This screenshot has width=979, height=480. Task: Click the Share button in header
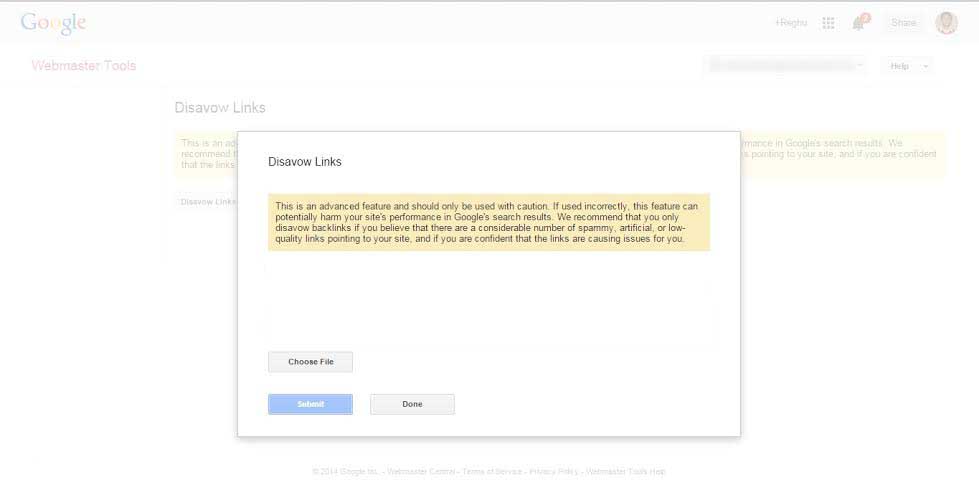tap(903, 23)
